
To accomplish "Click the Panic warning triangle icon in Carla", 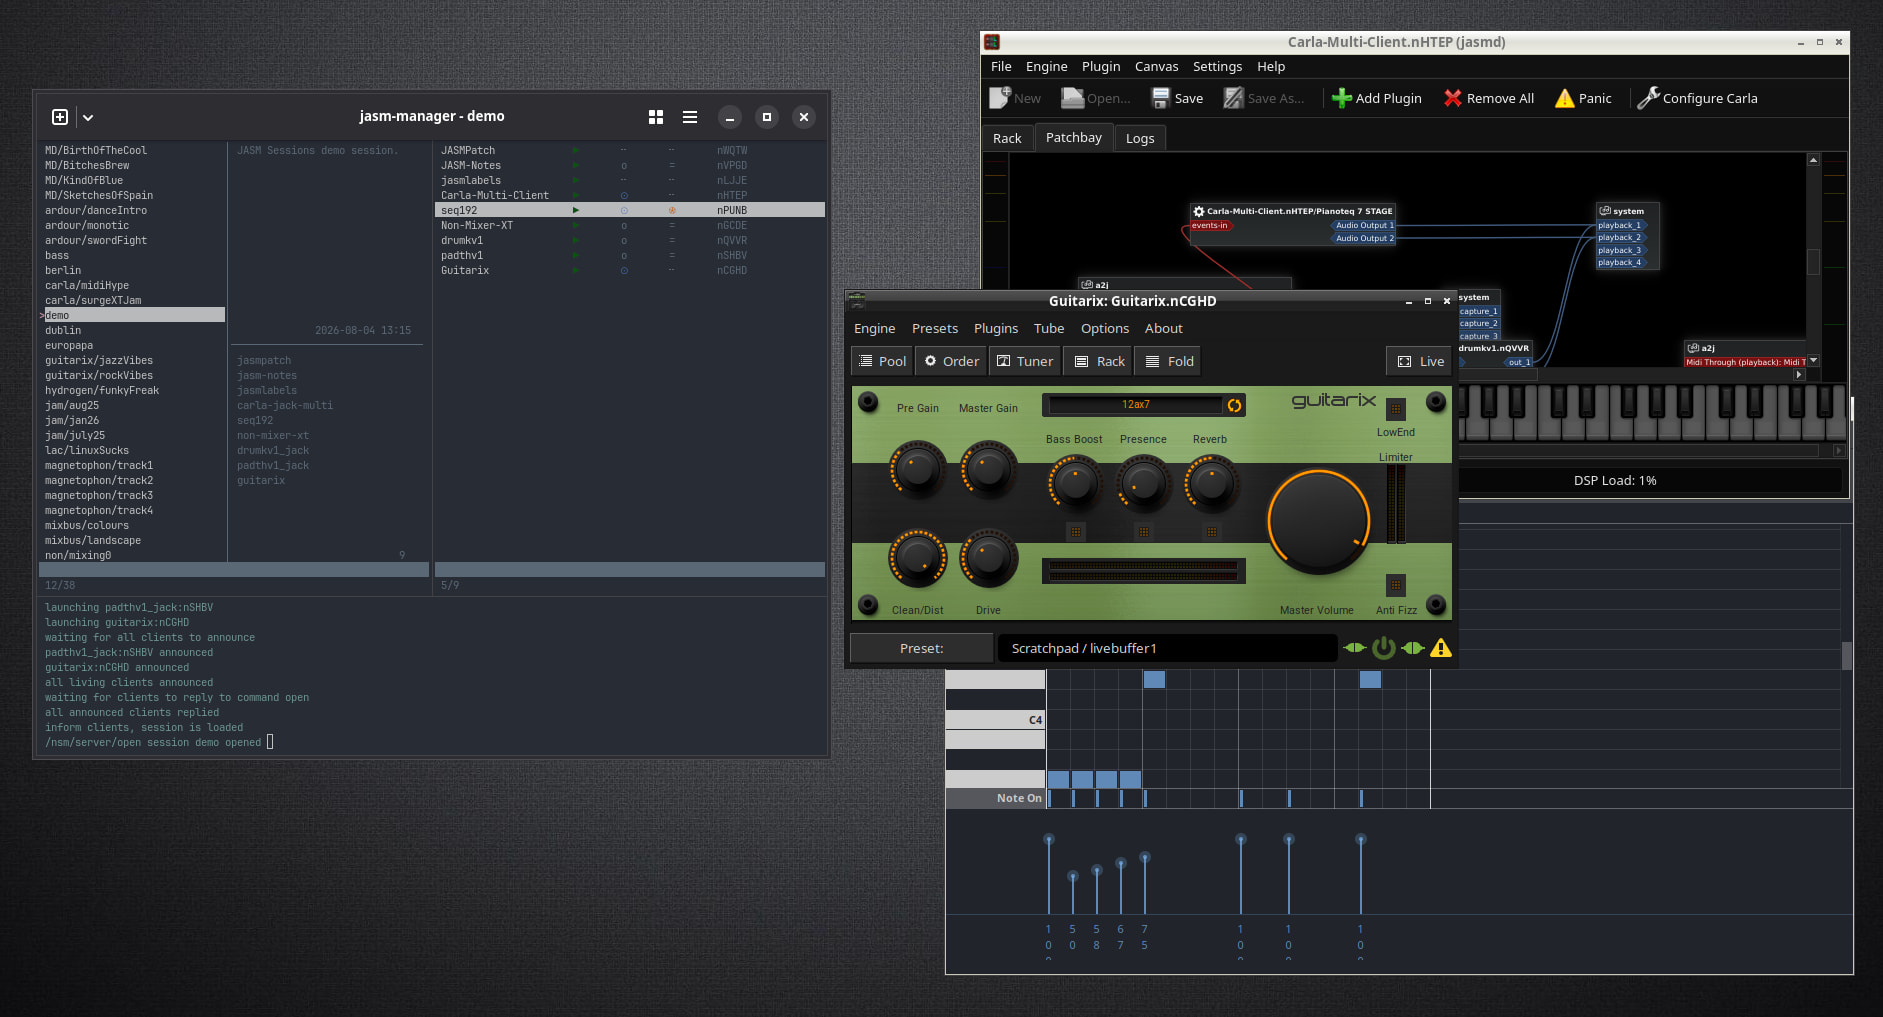I will coord(1565,98).
